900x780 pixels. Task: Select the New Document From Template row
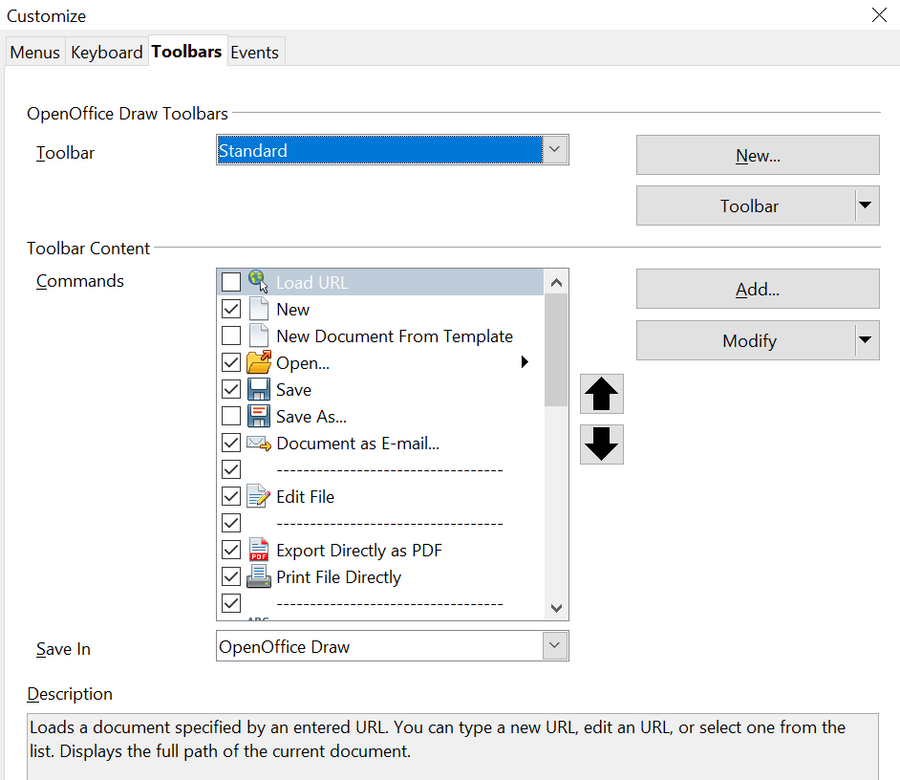coord(381,336)
